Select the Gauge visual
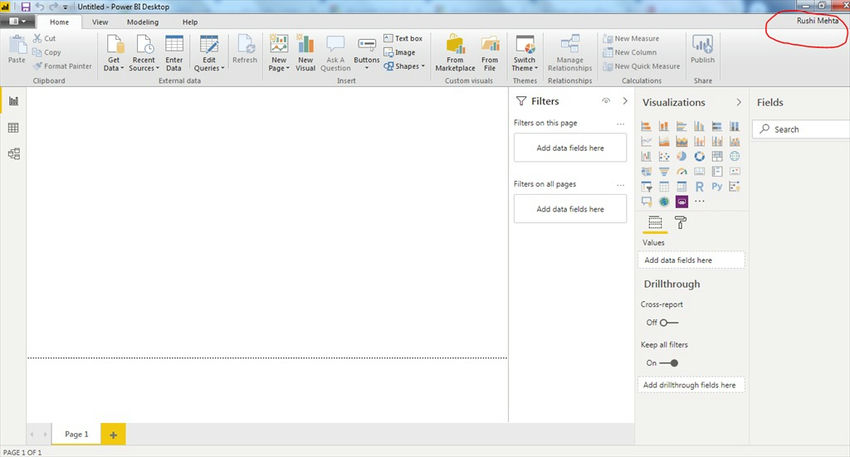This screenshot has height=457, width=850. [x=681, y=171]
